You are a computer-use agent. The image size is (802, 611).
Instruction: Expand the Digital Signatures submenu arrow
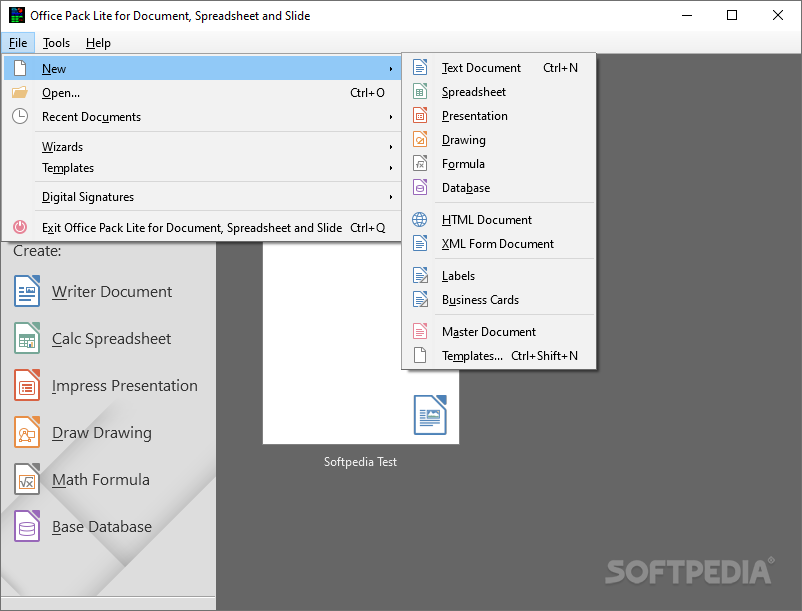[391, 197]
